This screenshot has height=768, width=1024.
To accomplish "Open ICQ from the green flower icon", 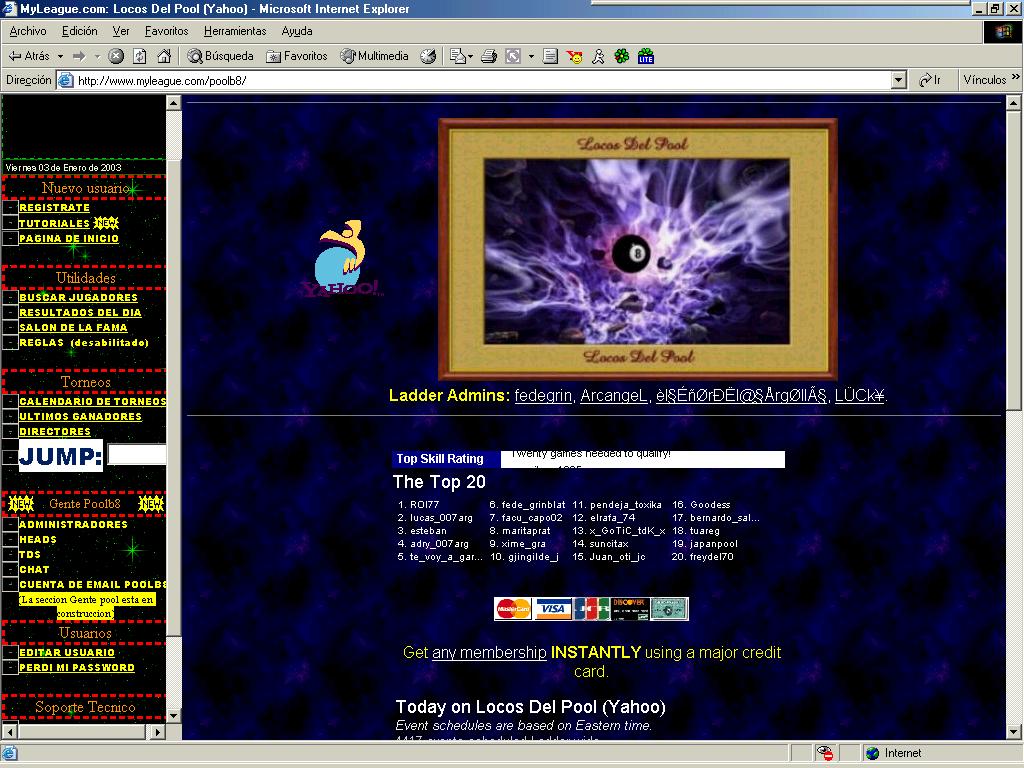I will [622, 56].
